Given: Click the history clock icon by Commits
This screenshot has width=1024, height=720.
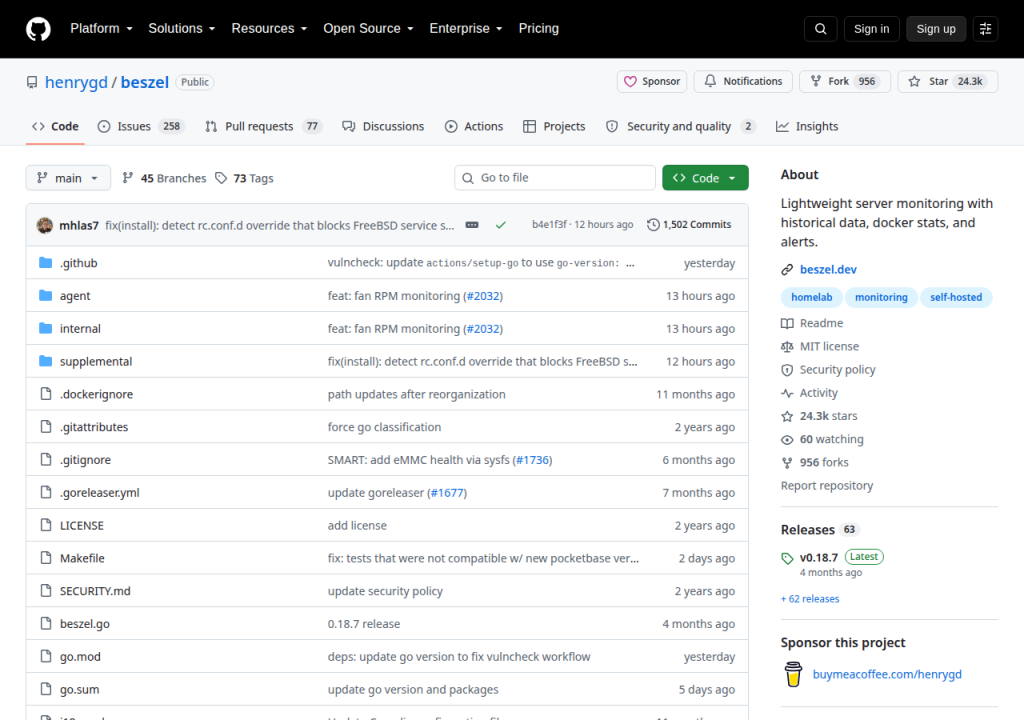Looking at the screenshot, I should click(653, 225).
